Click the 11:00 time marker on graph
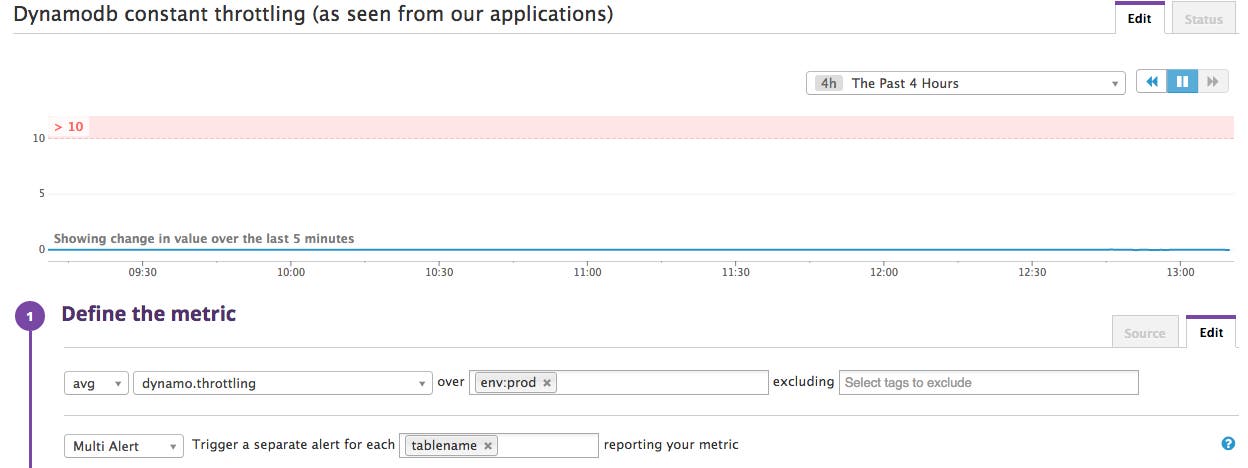Image resolution: width=1248 pixels, height=468 pixels. click(x=587, y=271)
